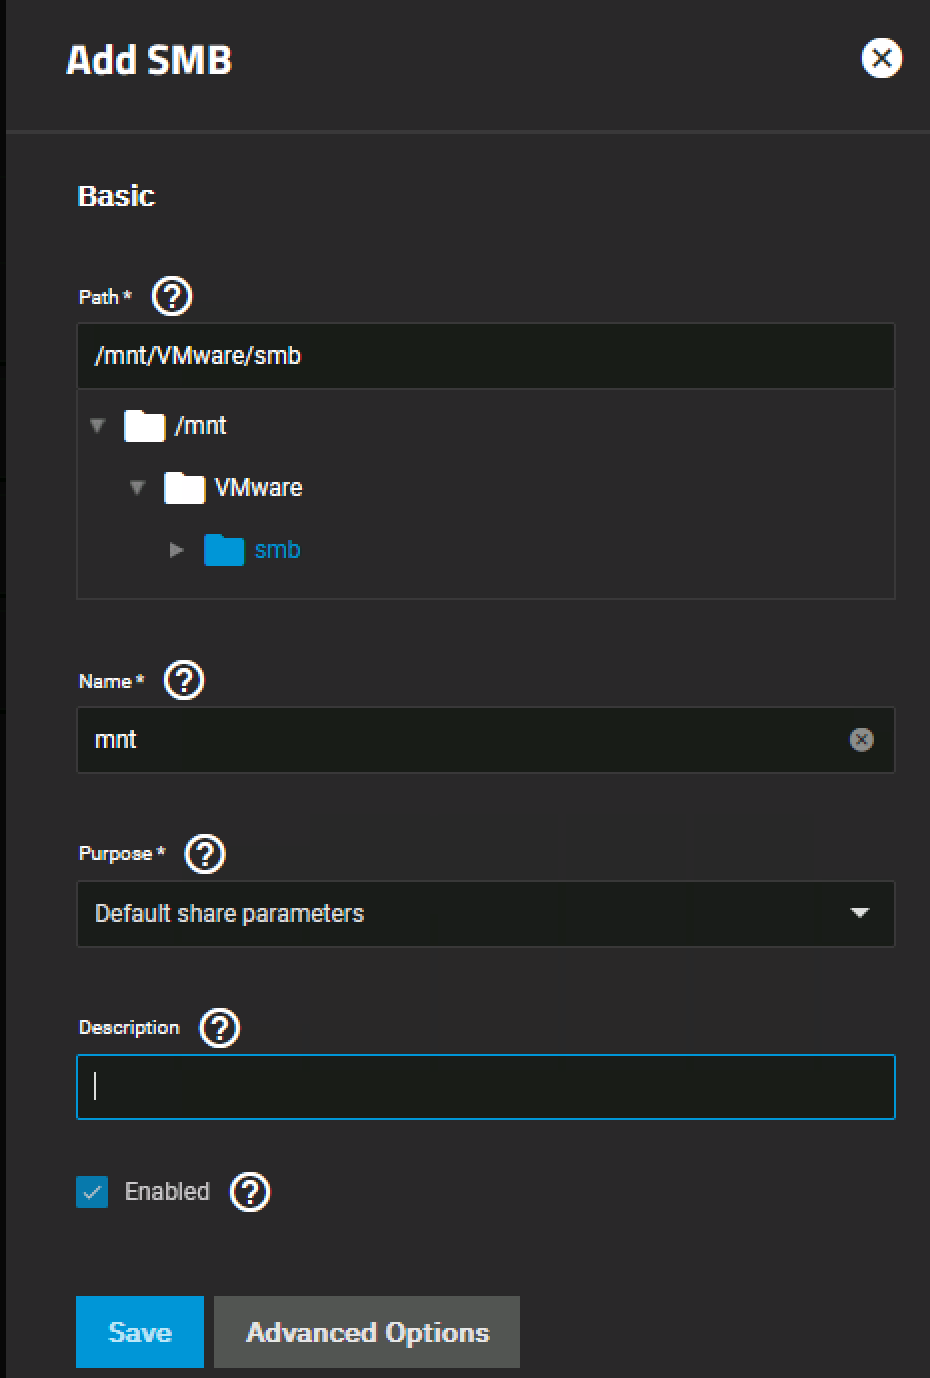Focus the Description input box
This screenshot has width=930, height=1378.
click(x=485, y=1087)
